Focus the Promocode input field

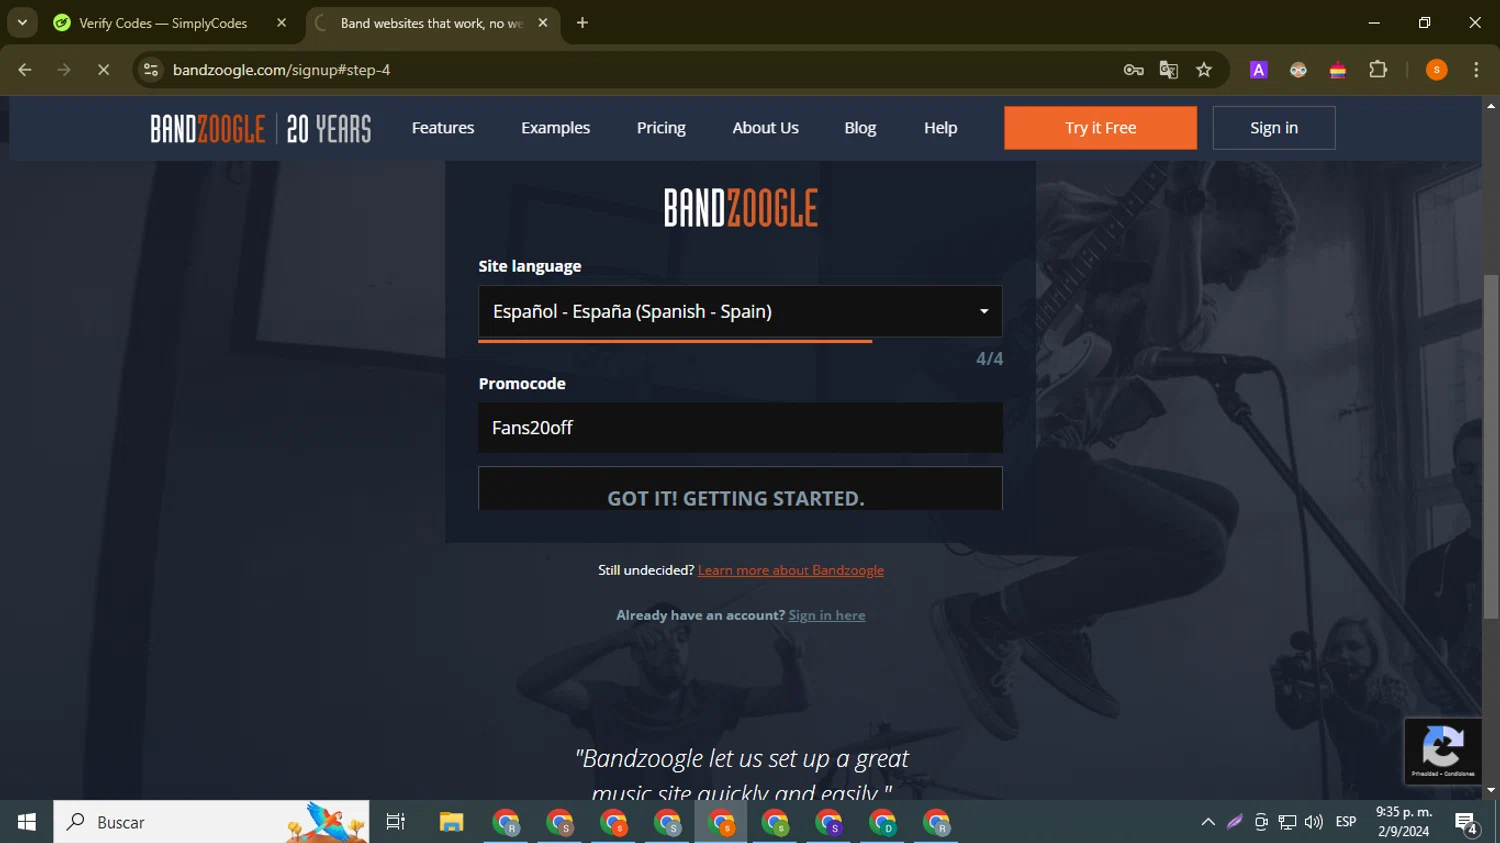tap(740, 428)
